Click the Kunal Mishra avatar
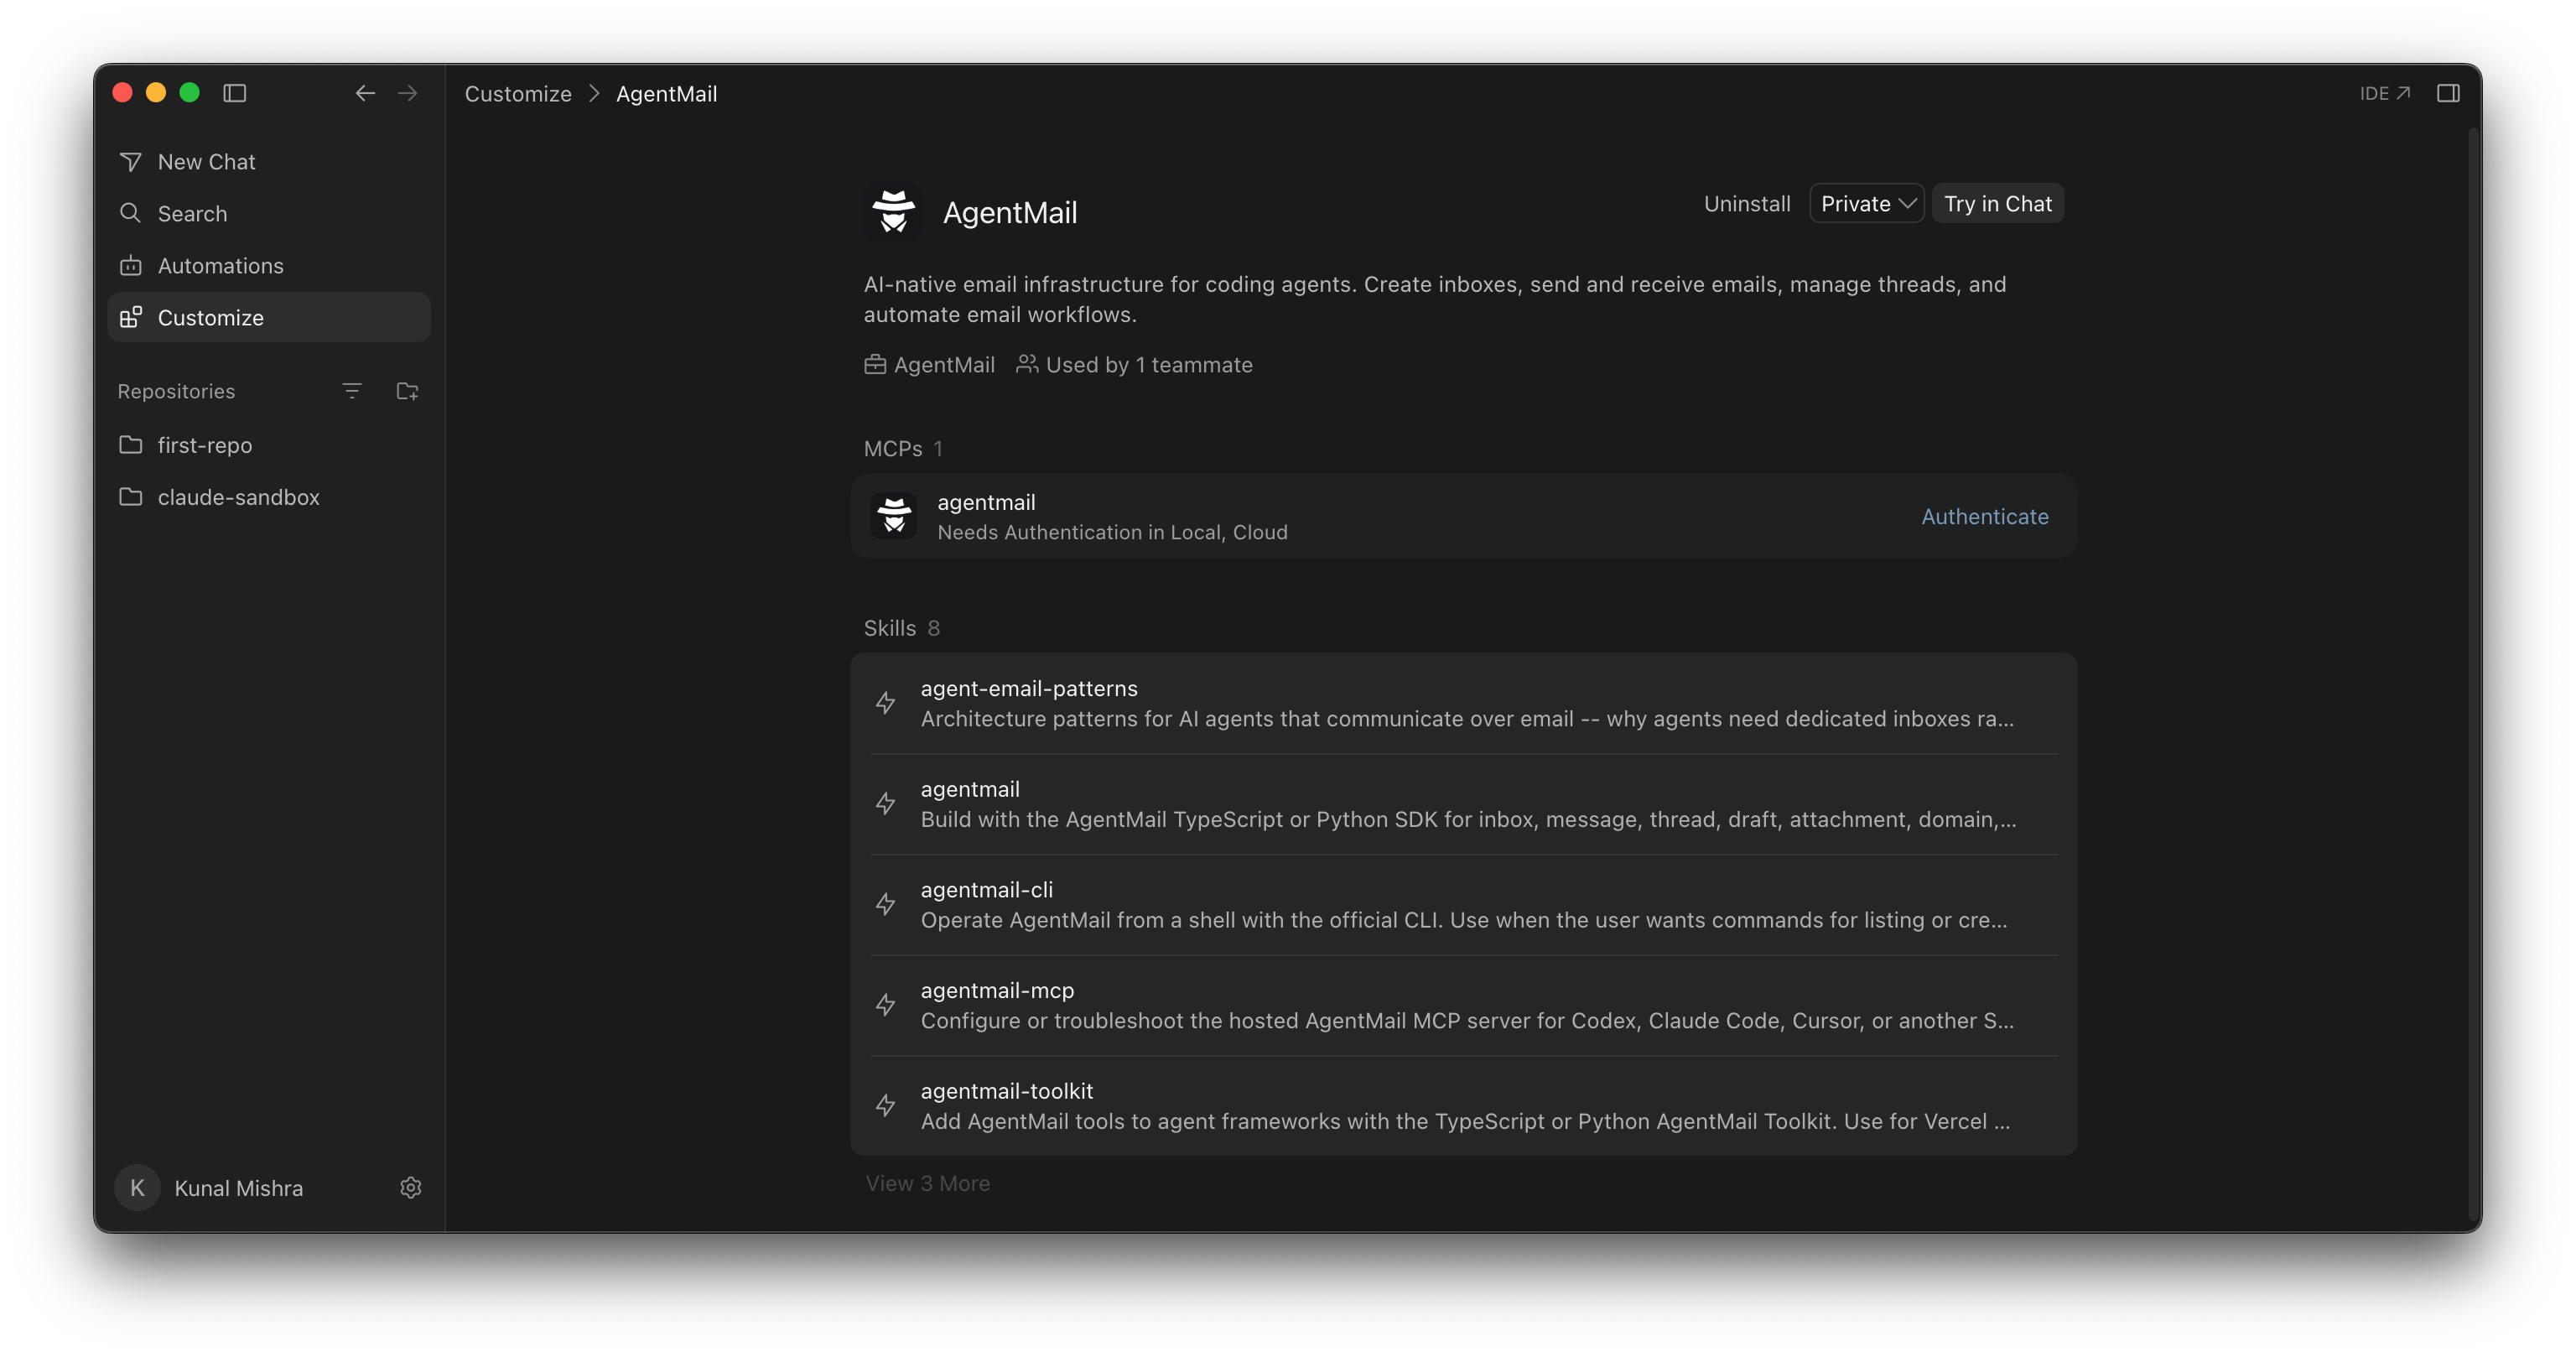 point(138,1187)
